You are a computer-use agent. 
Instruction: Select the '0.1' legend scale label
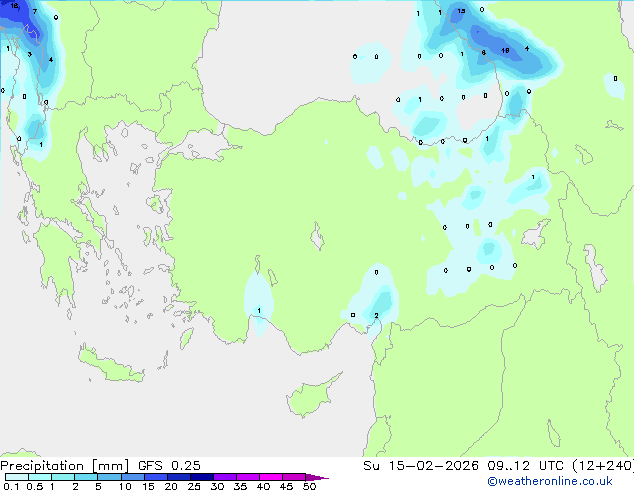[11, 486]
